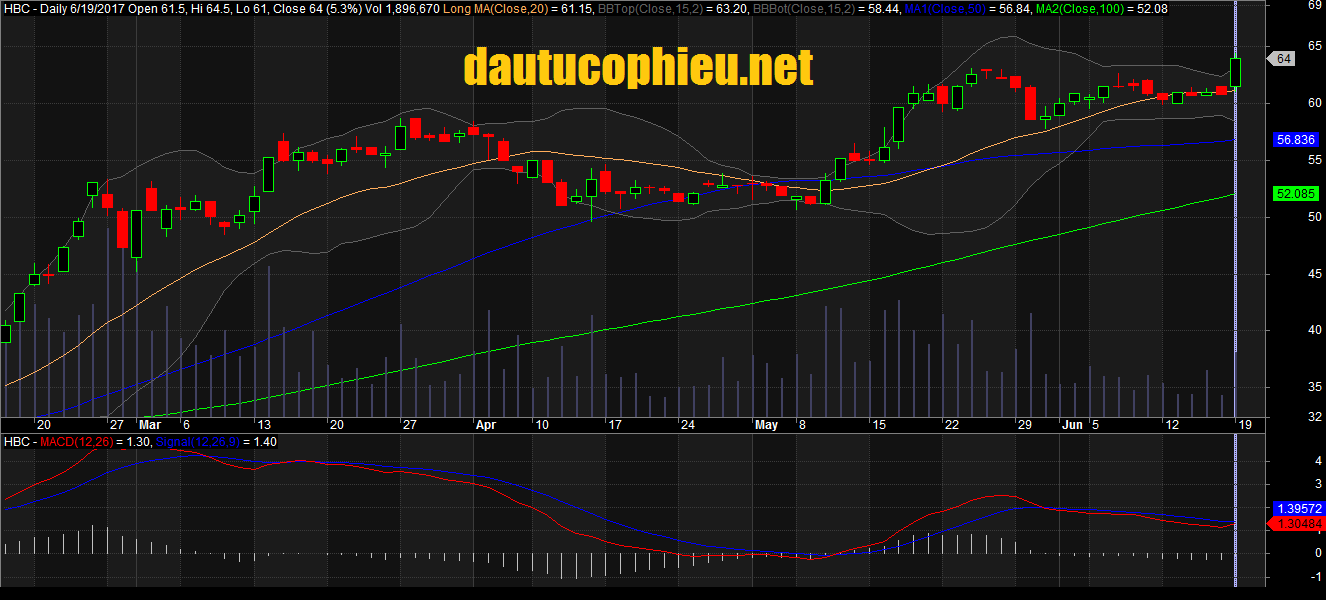1326x600 pixels.
Task: Click the latest green candlestick on June 19
Action: tap(1236, 72)
